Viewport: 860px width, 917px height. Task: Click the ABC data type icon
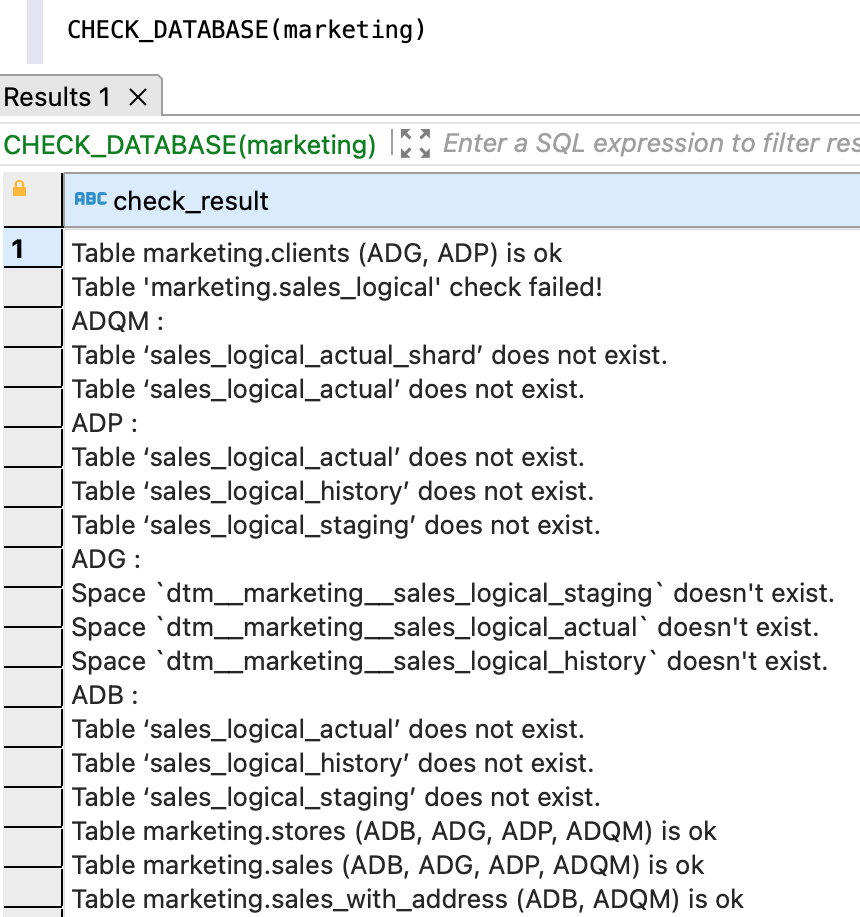90,200
